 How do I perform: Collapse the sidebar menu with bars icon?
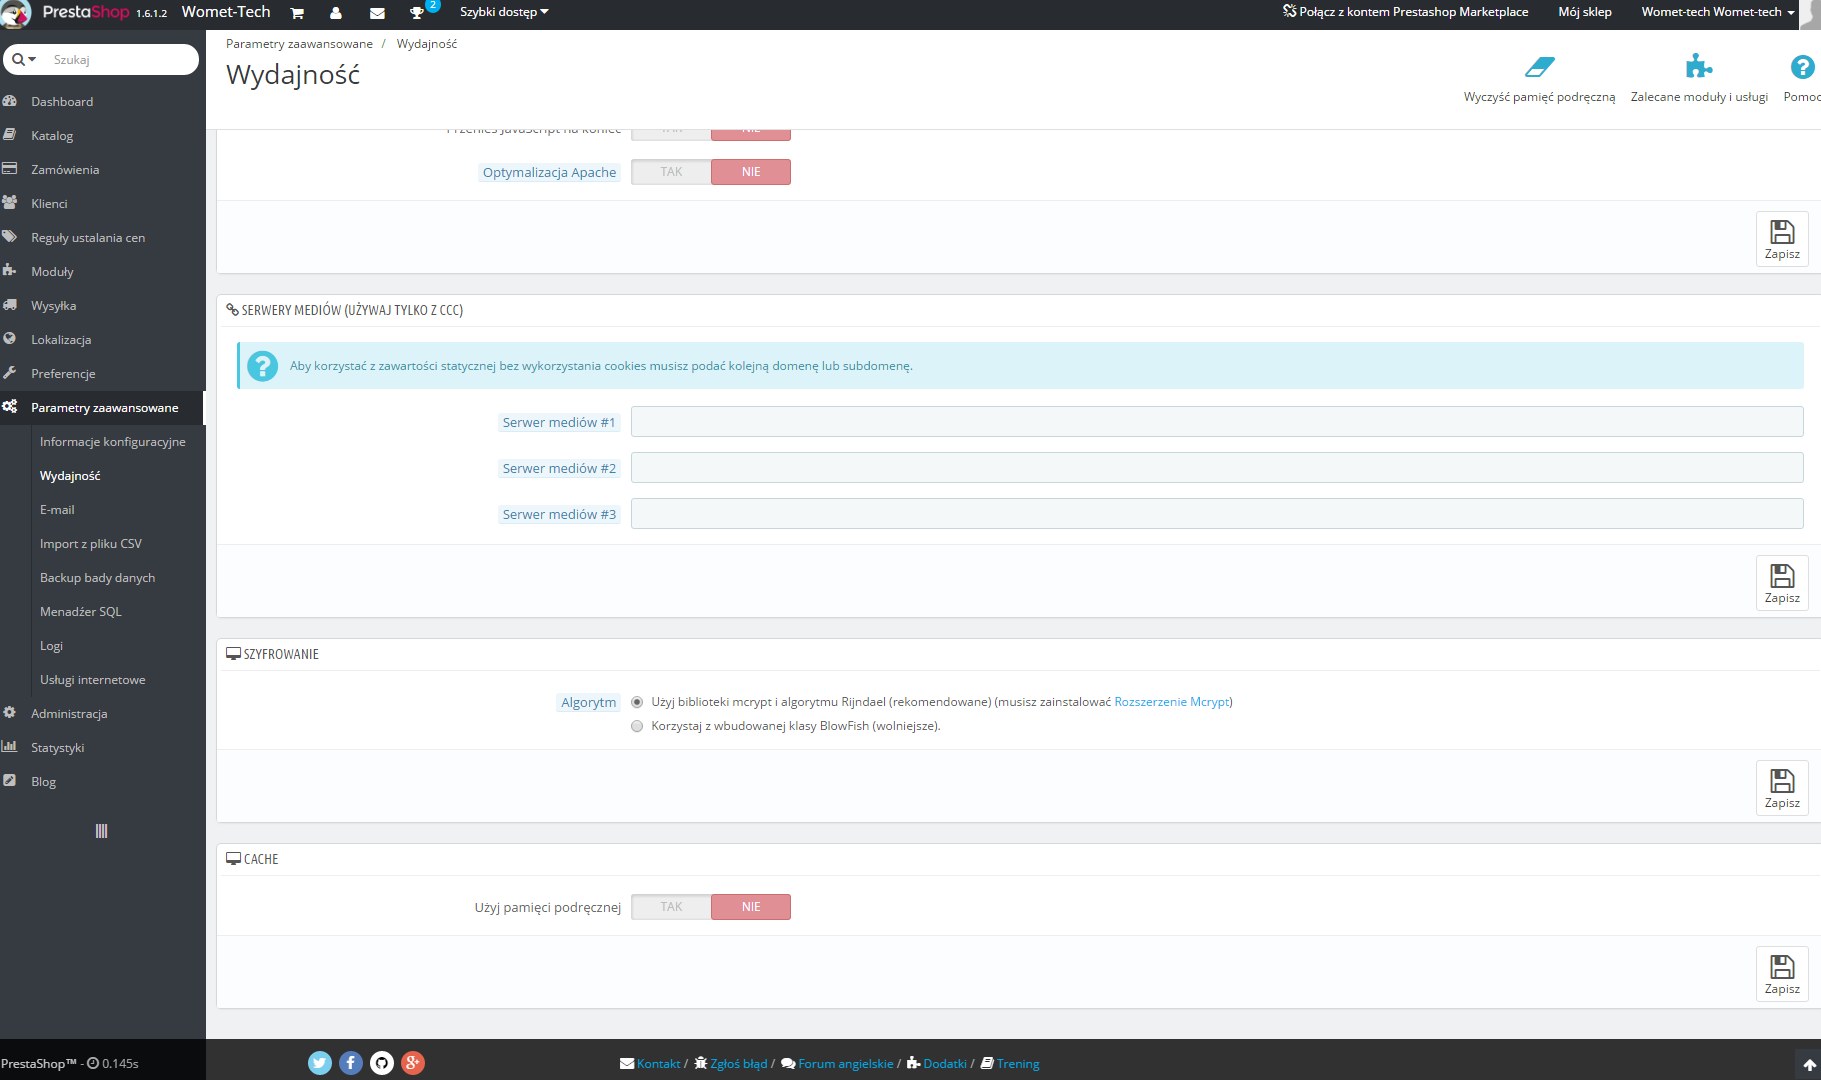click(x=101, y=831)
